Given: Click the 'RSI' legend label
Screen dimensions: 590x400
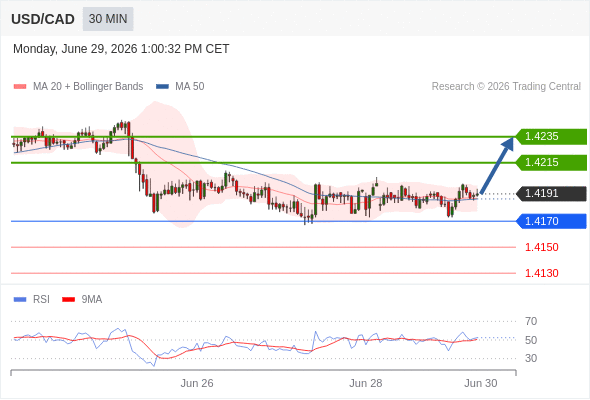Looking at the screenshot, I should 41,300.
